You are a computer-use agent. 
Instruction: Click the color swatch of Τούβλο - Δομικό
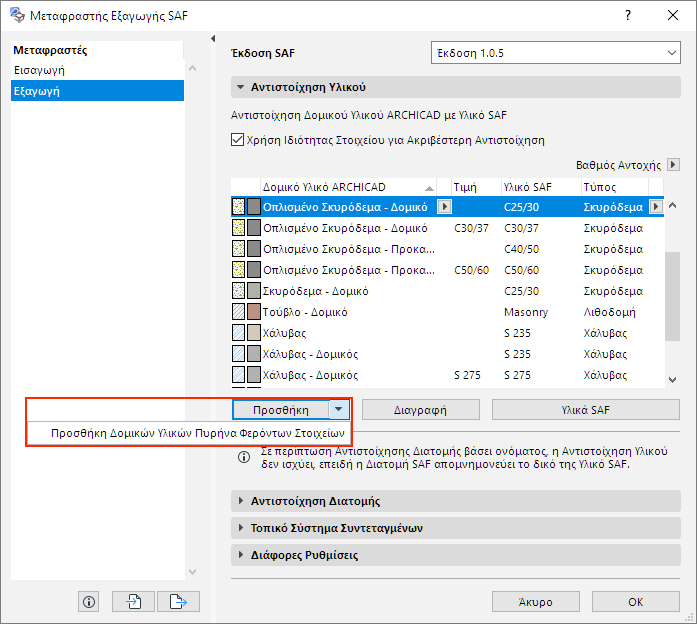(254, 312)
